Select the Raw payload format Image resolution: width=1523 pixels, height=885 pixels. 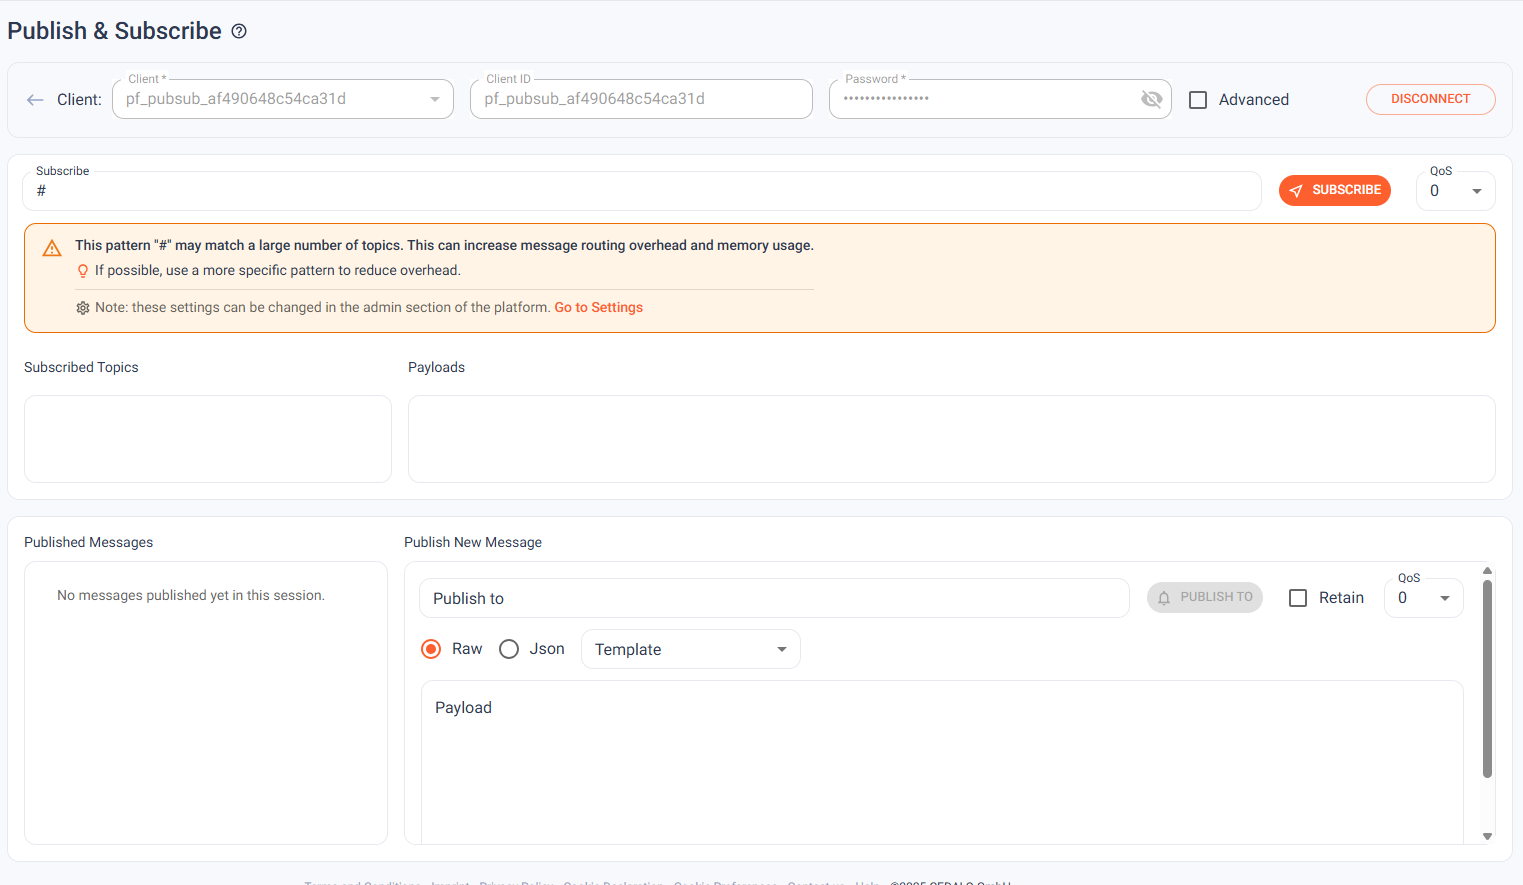pos(431,649)
